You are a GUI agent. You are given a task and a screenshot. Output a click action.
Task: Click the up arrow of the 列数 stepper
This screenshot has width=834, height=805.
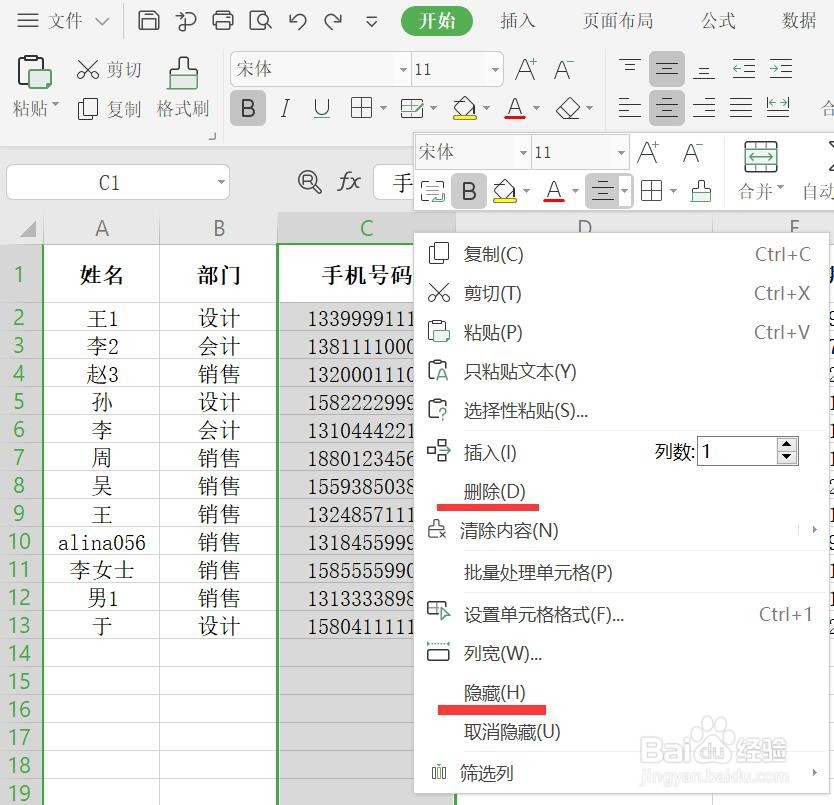(x=788, y=444)
